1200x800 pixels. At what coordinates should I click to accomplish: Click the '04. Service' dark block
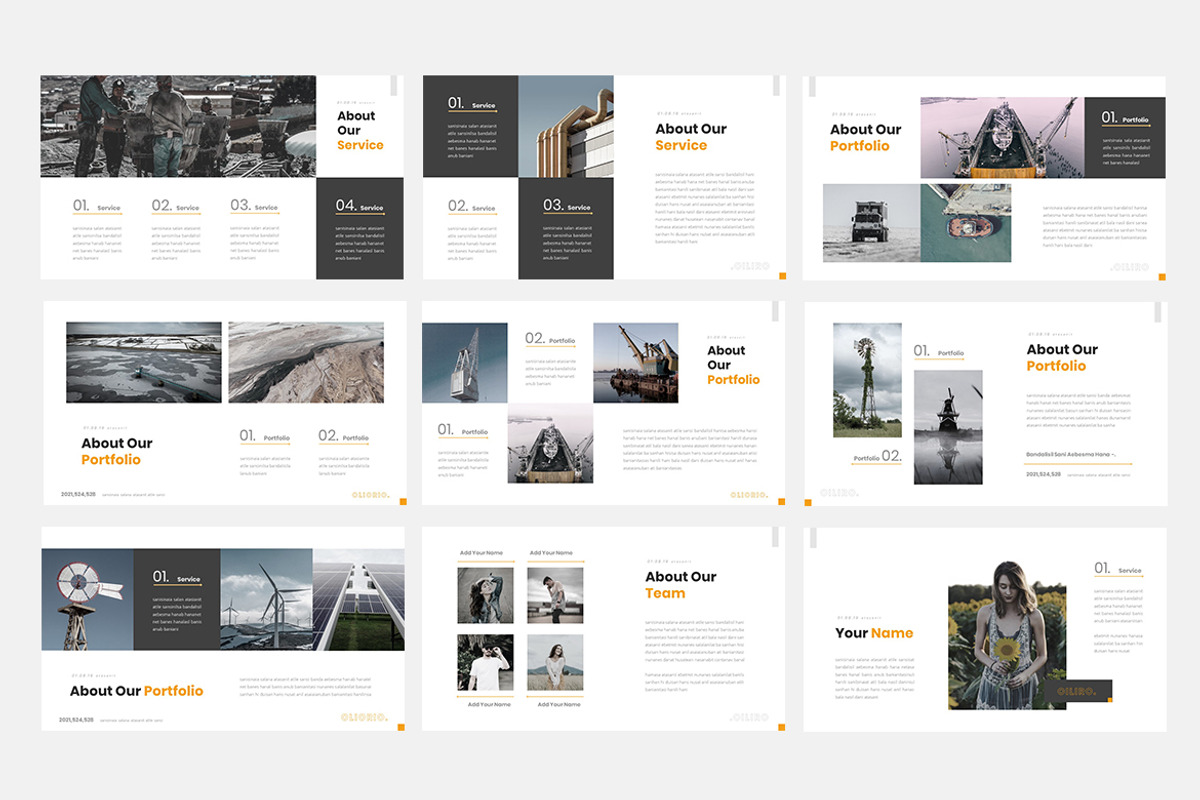coord(360,229)
